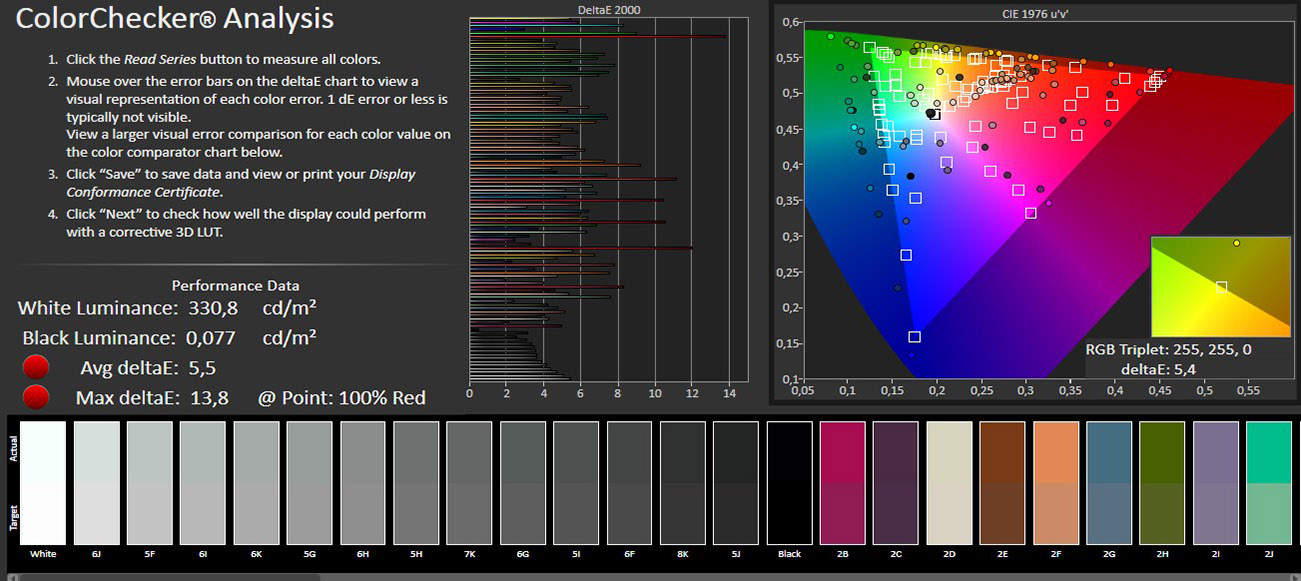Select the 2J green swatch
The height and width of the screenshot is (581, 1301).
click(1269, 482)
